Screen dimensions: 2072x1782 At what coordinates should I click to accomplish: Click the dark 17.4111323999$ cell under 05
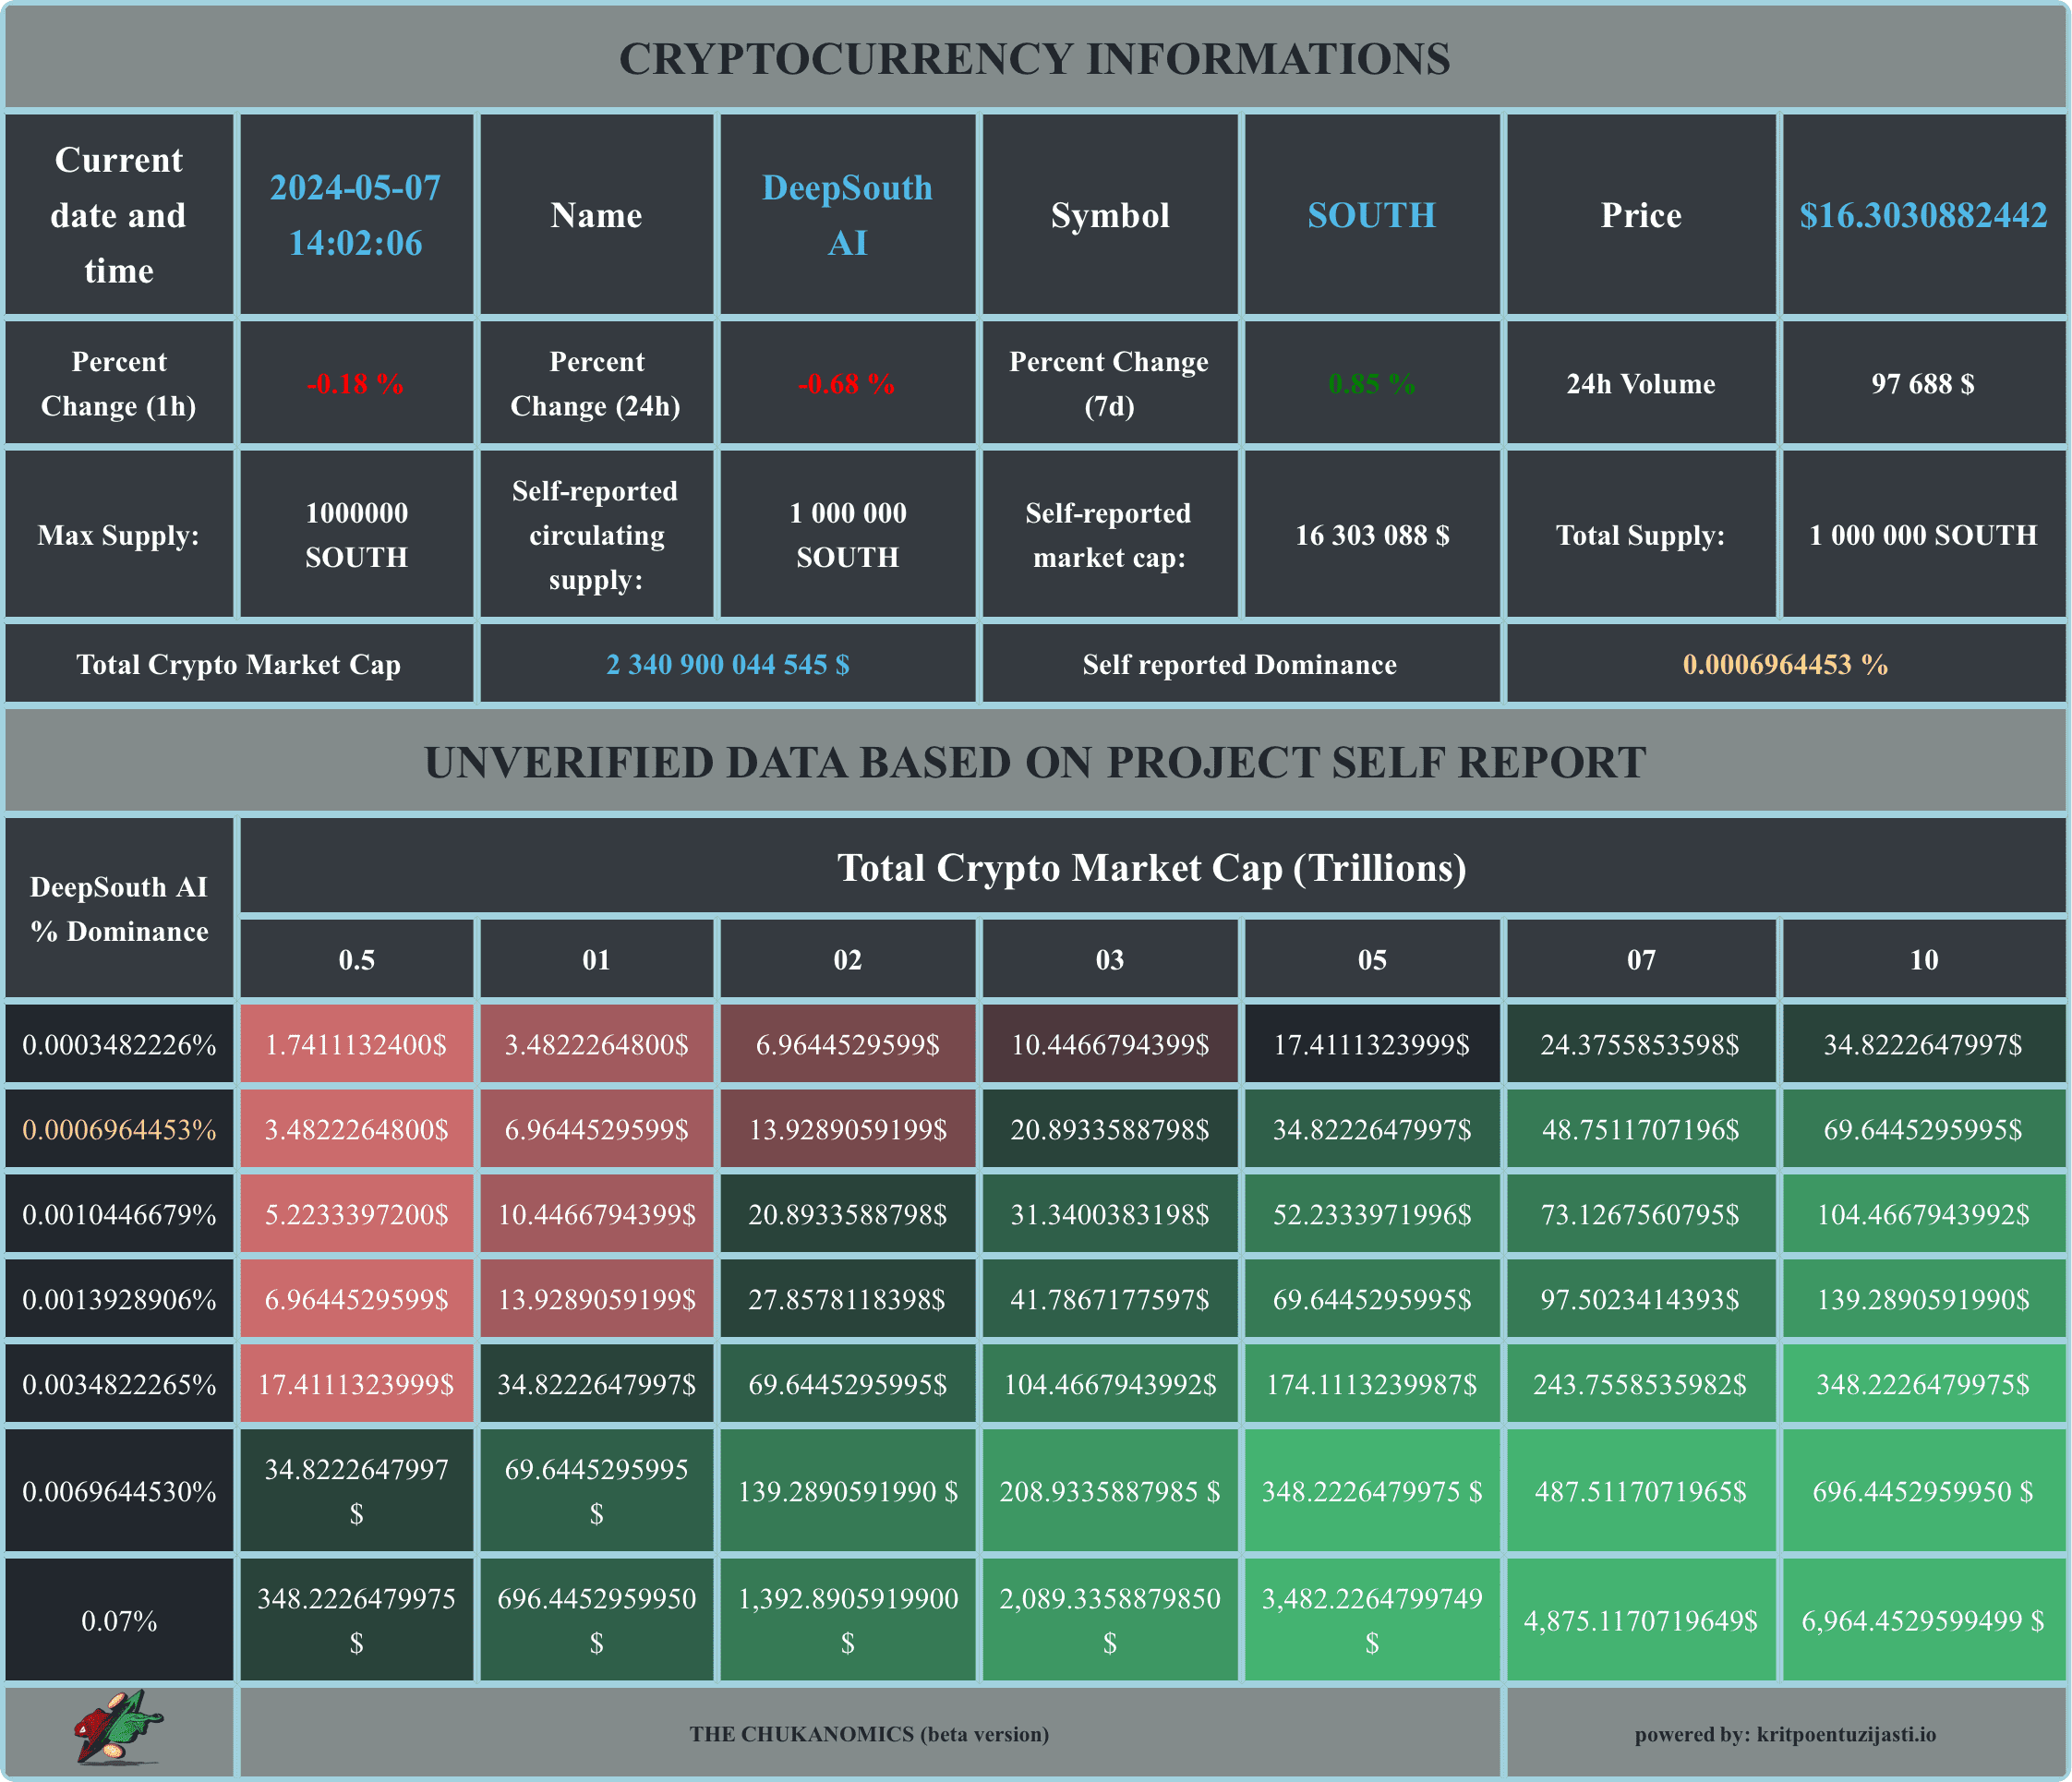click(x=1371, y=1045)
